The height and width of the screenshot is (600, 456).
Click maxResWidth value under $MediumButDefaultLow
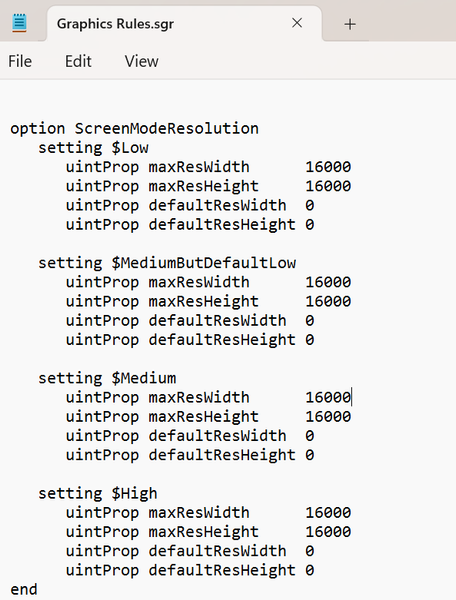[x=328, y=282]
